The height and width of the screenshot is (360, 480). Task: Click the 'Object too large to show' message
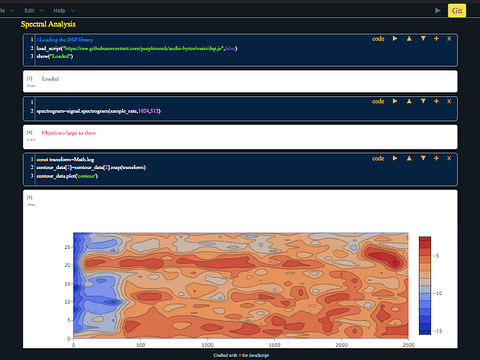(69, 133)
